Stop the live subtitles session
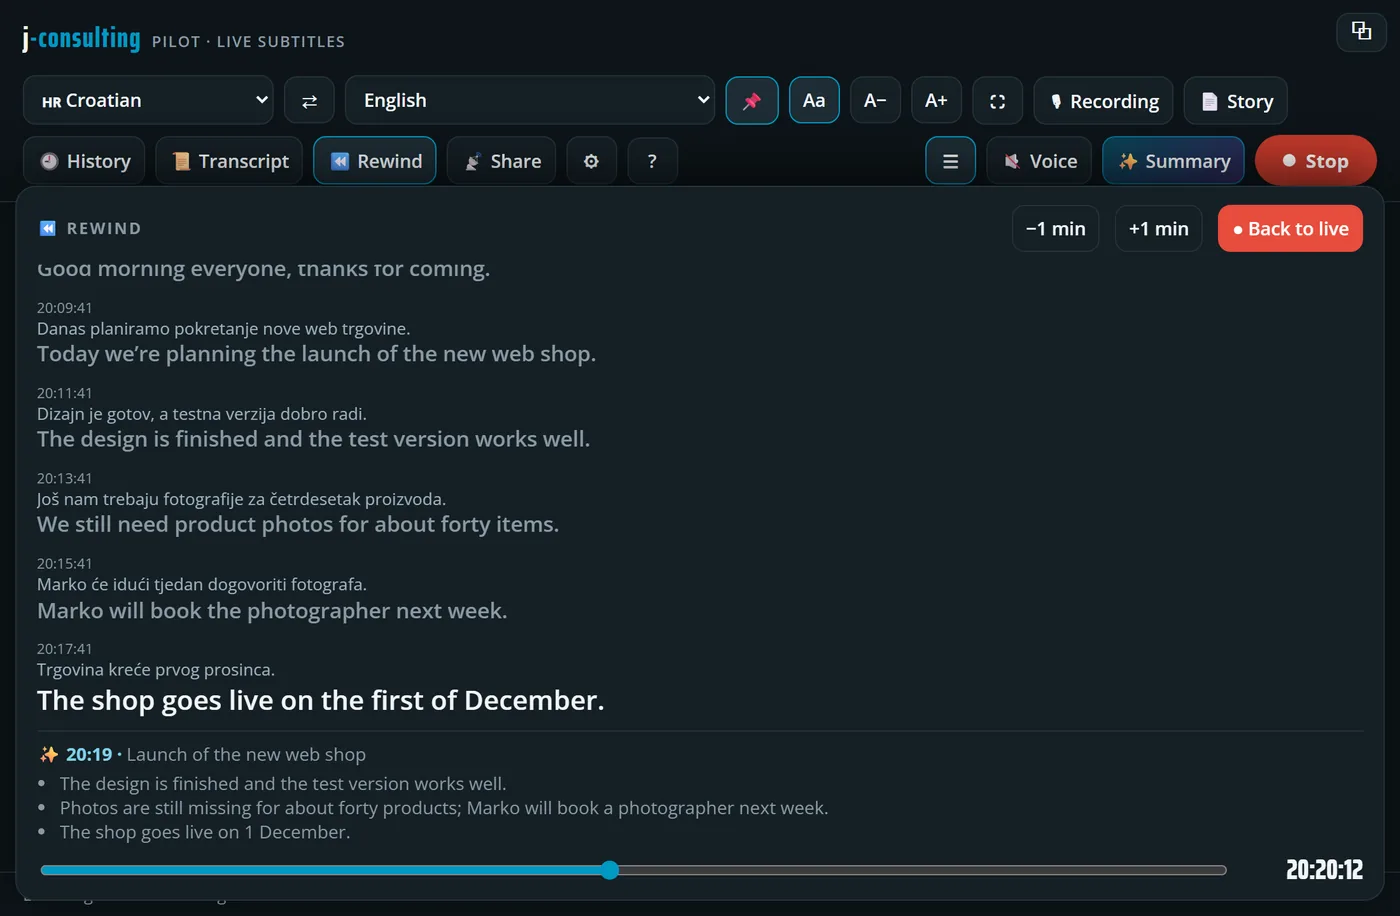Screen dimensions: 1400x916 tap(1315, 161)
